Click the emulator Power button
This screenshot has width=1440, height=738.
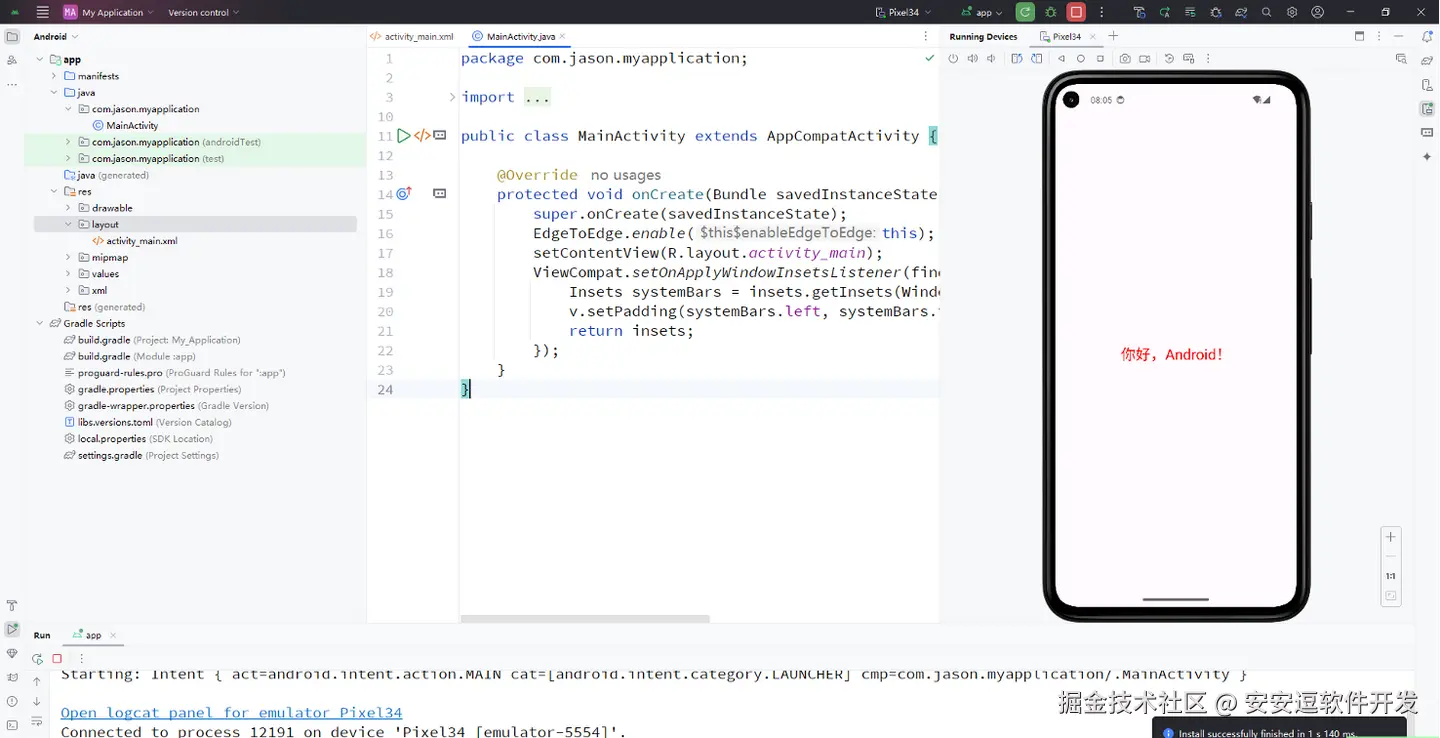[953, 59]
